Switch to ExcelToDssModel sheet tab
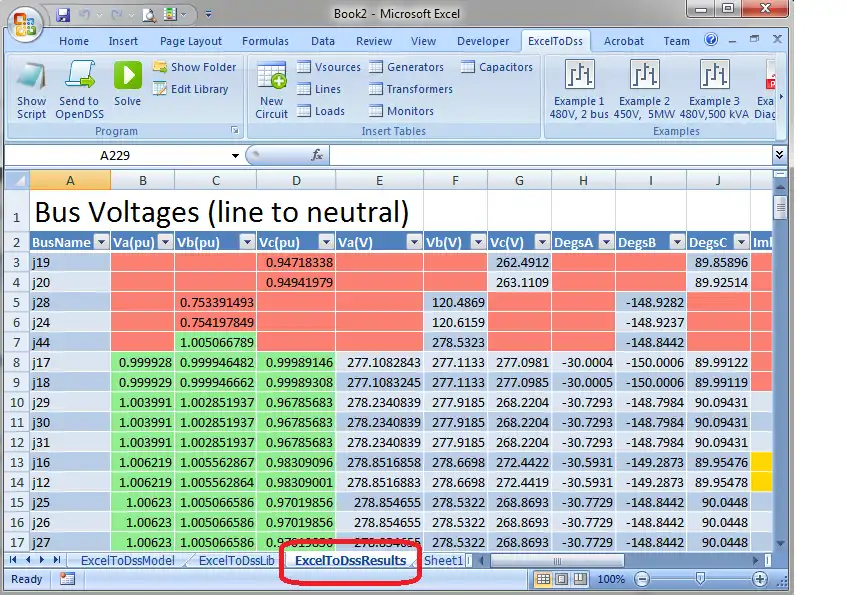This screenshot has width=846, height=595. tap(127, 560)
